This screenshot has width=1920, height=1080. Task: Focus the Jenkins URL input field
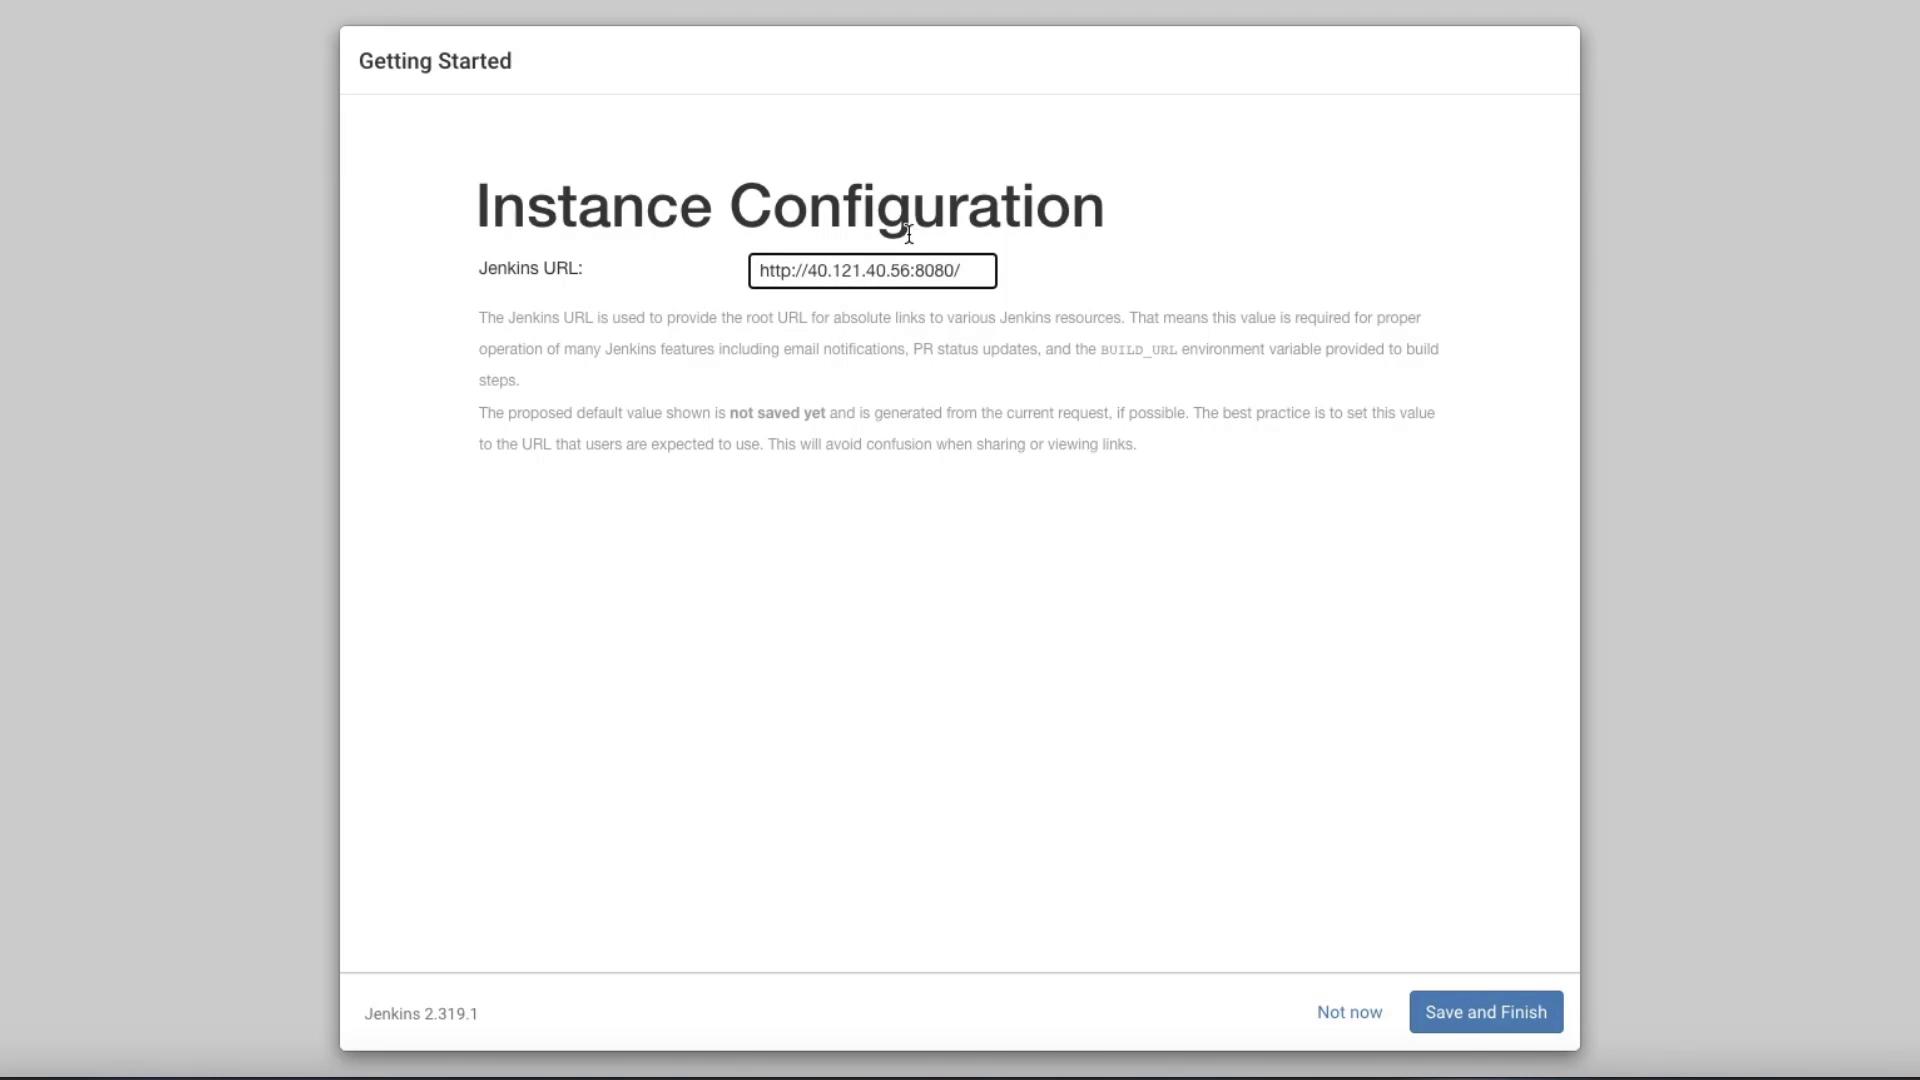click(872, 271)
